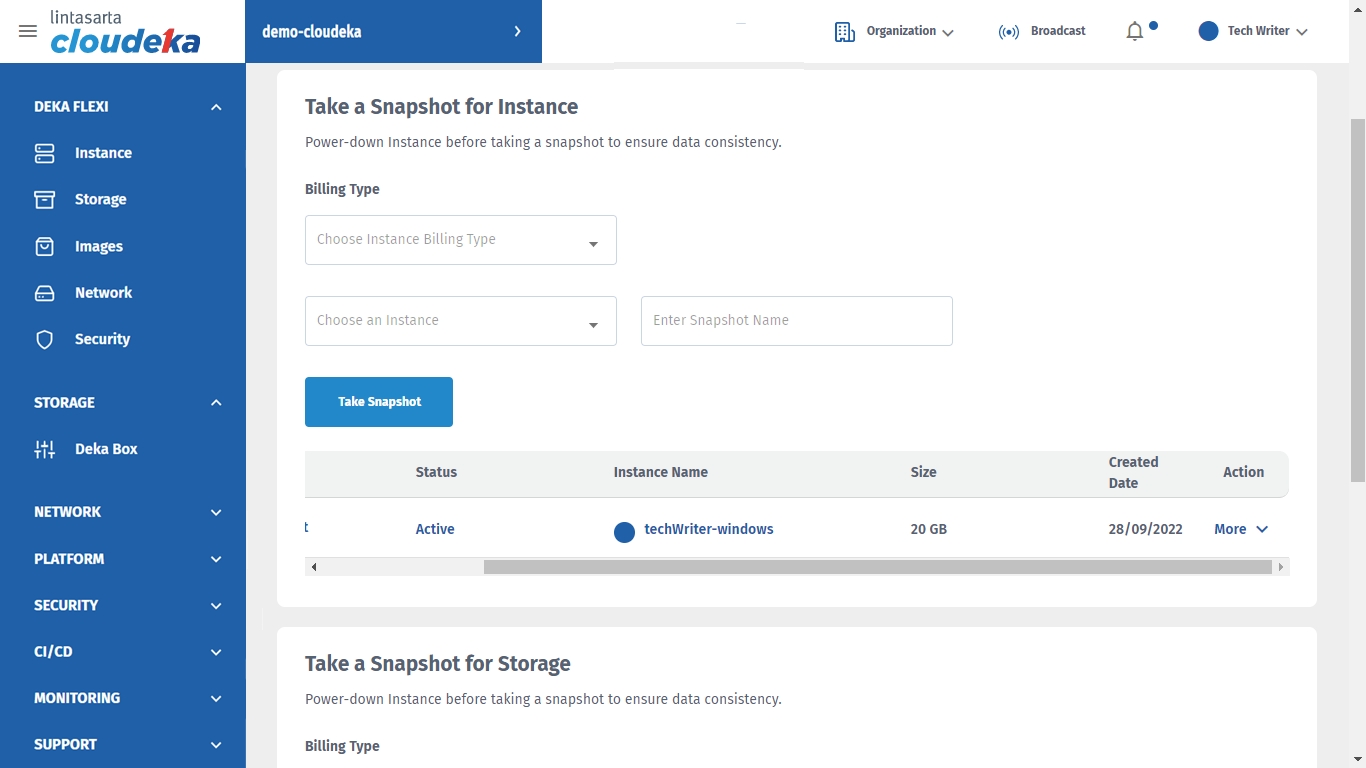
Task: Click the Network drive icon
Action: [45, 293]
